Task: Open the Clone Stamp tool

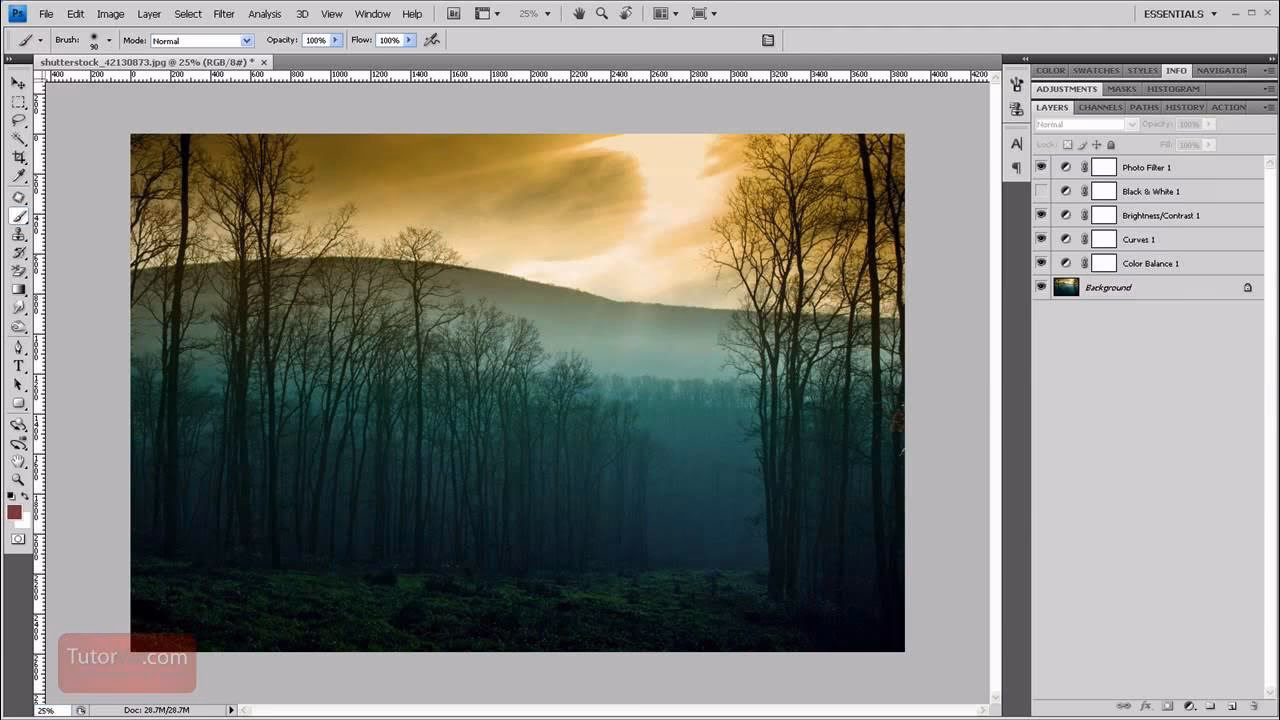Action: tap(18, 232)
